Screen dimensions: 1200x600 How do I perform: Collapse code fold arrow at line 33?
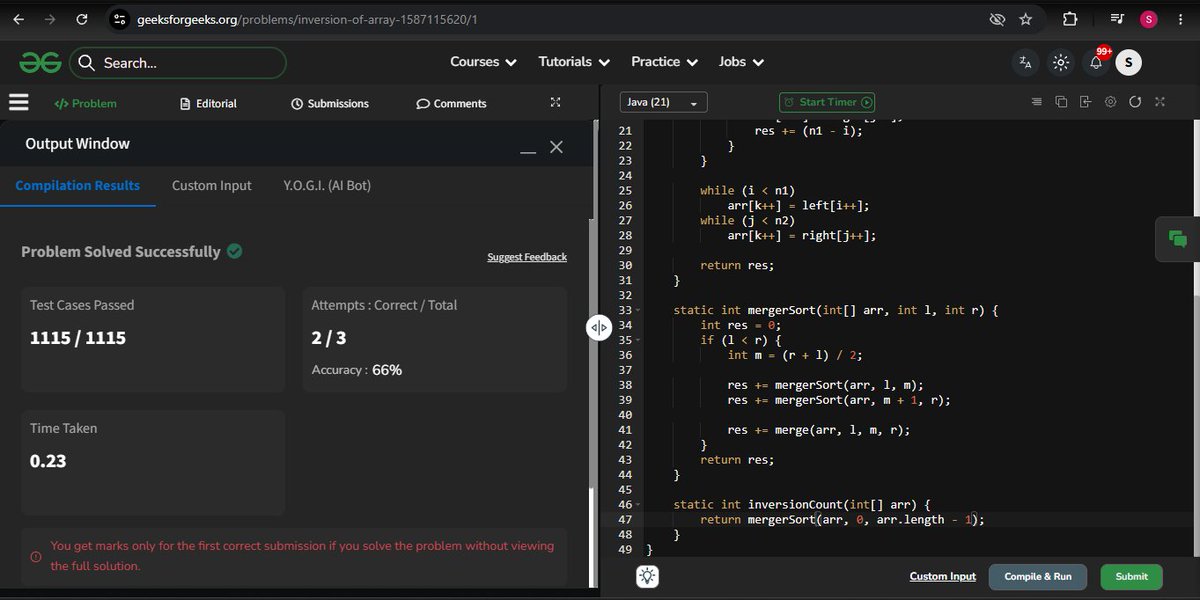pos(637,311)
